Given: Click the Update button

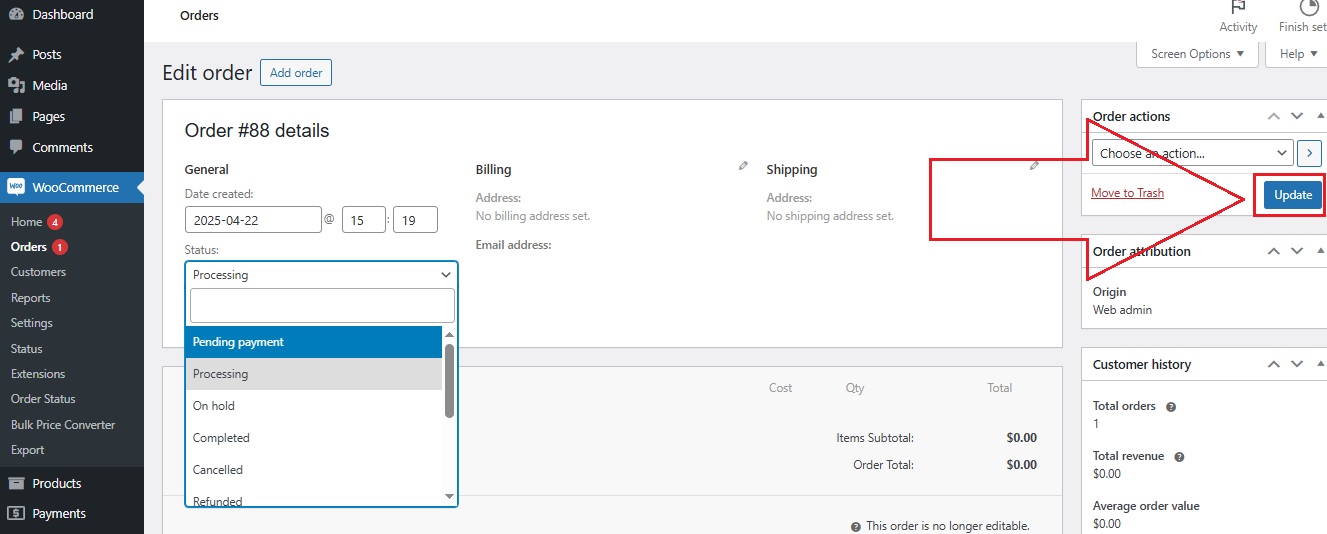Looking at the screenshot, I should coord(1292,195).
